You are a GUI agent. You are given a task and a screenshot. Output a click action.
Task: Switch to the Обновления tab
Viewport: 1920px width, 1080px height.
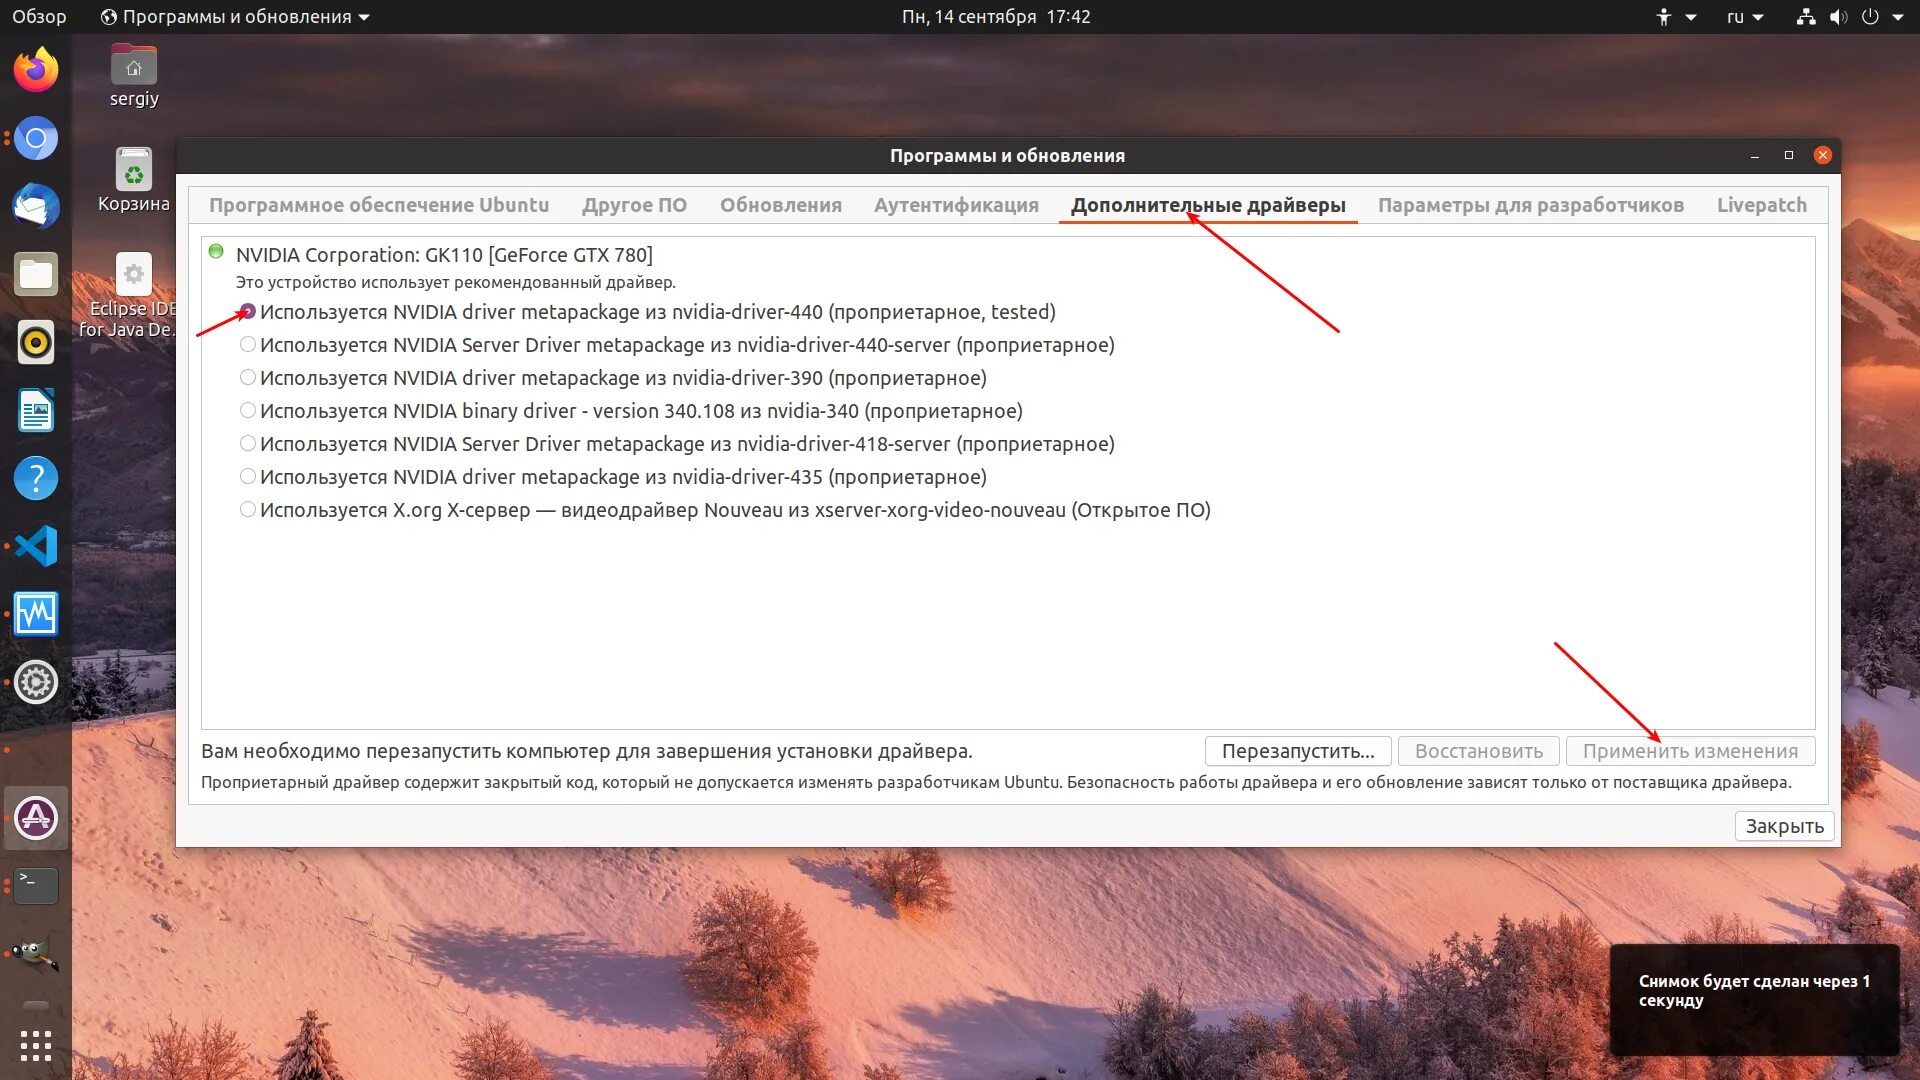(x=780, y=204)
